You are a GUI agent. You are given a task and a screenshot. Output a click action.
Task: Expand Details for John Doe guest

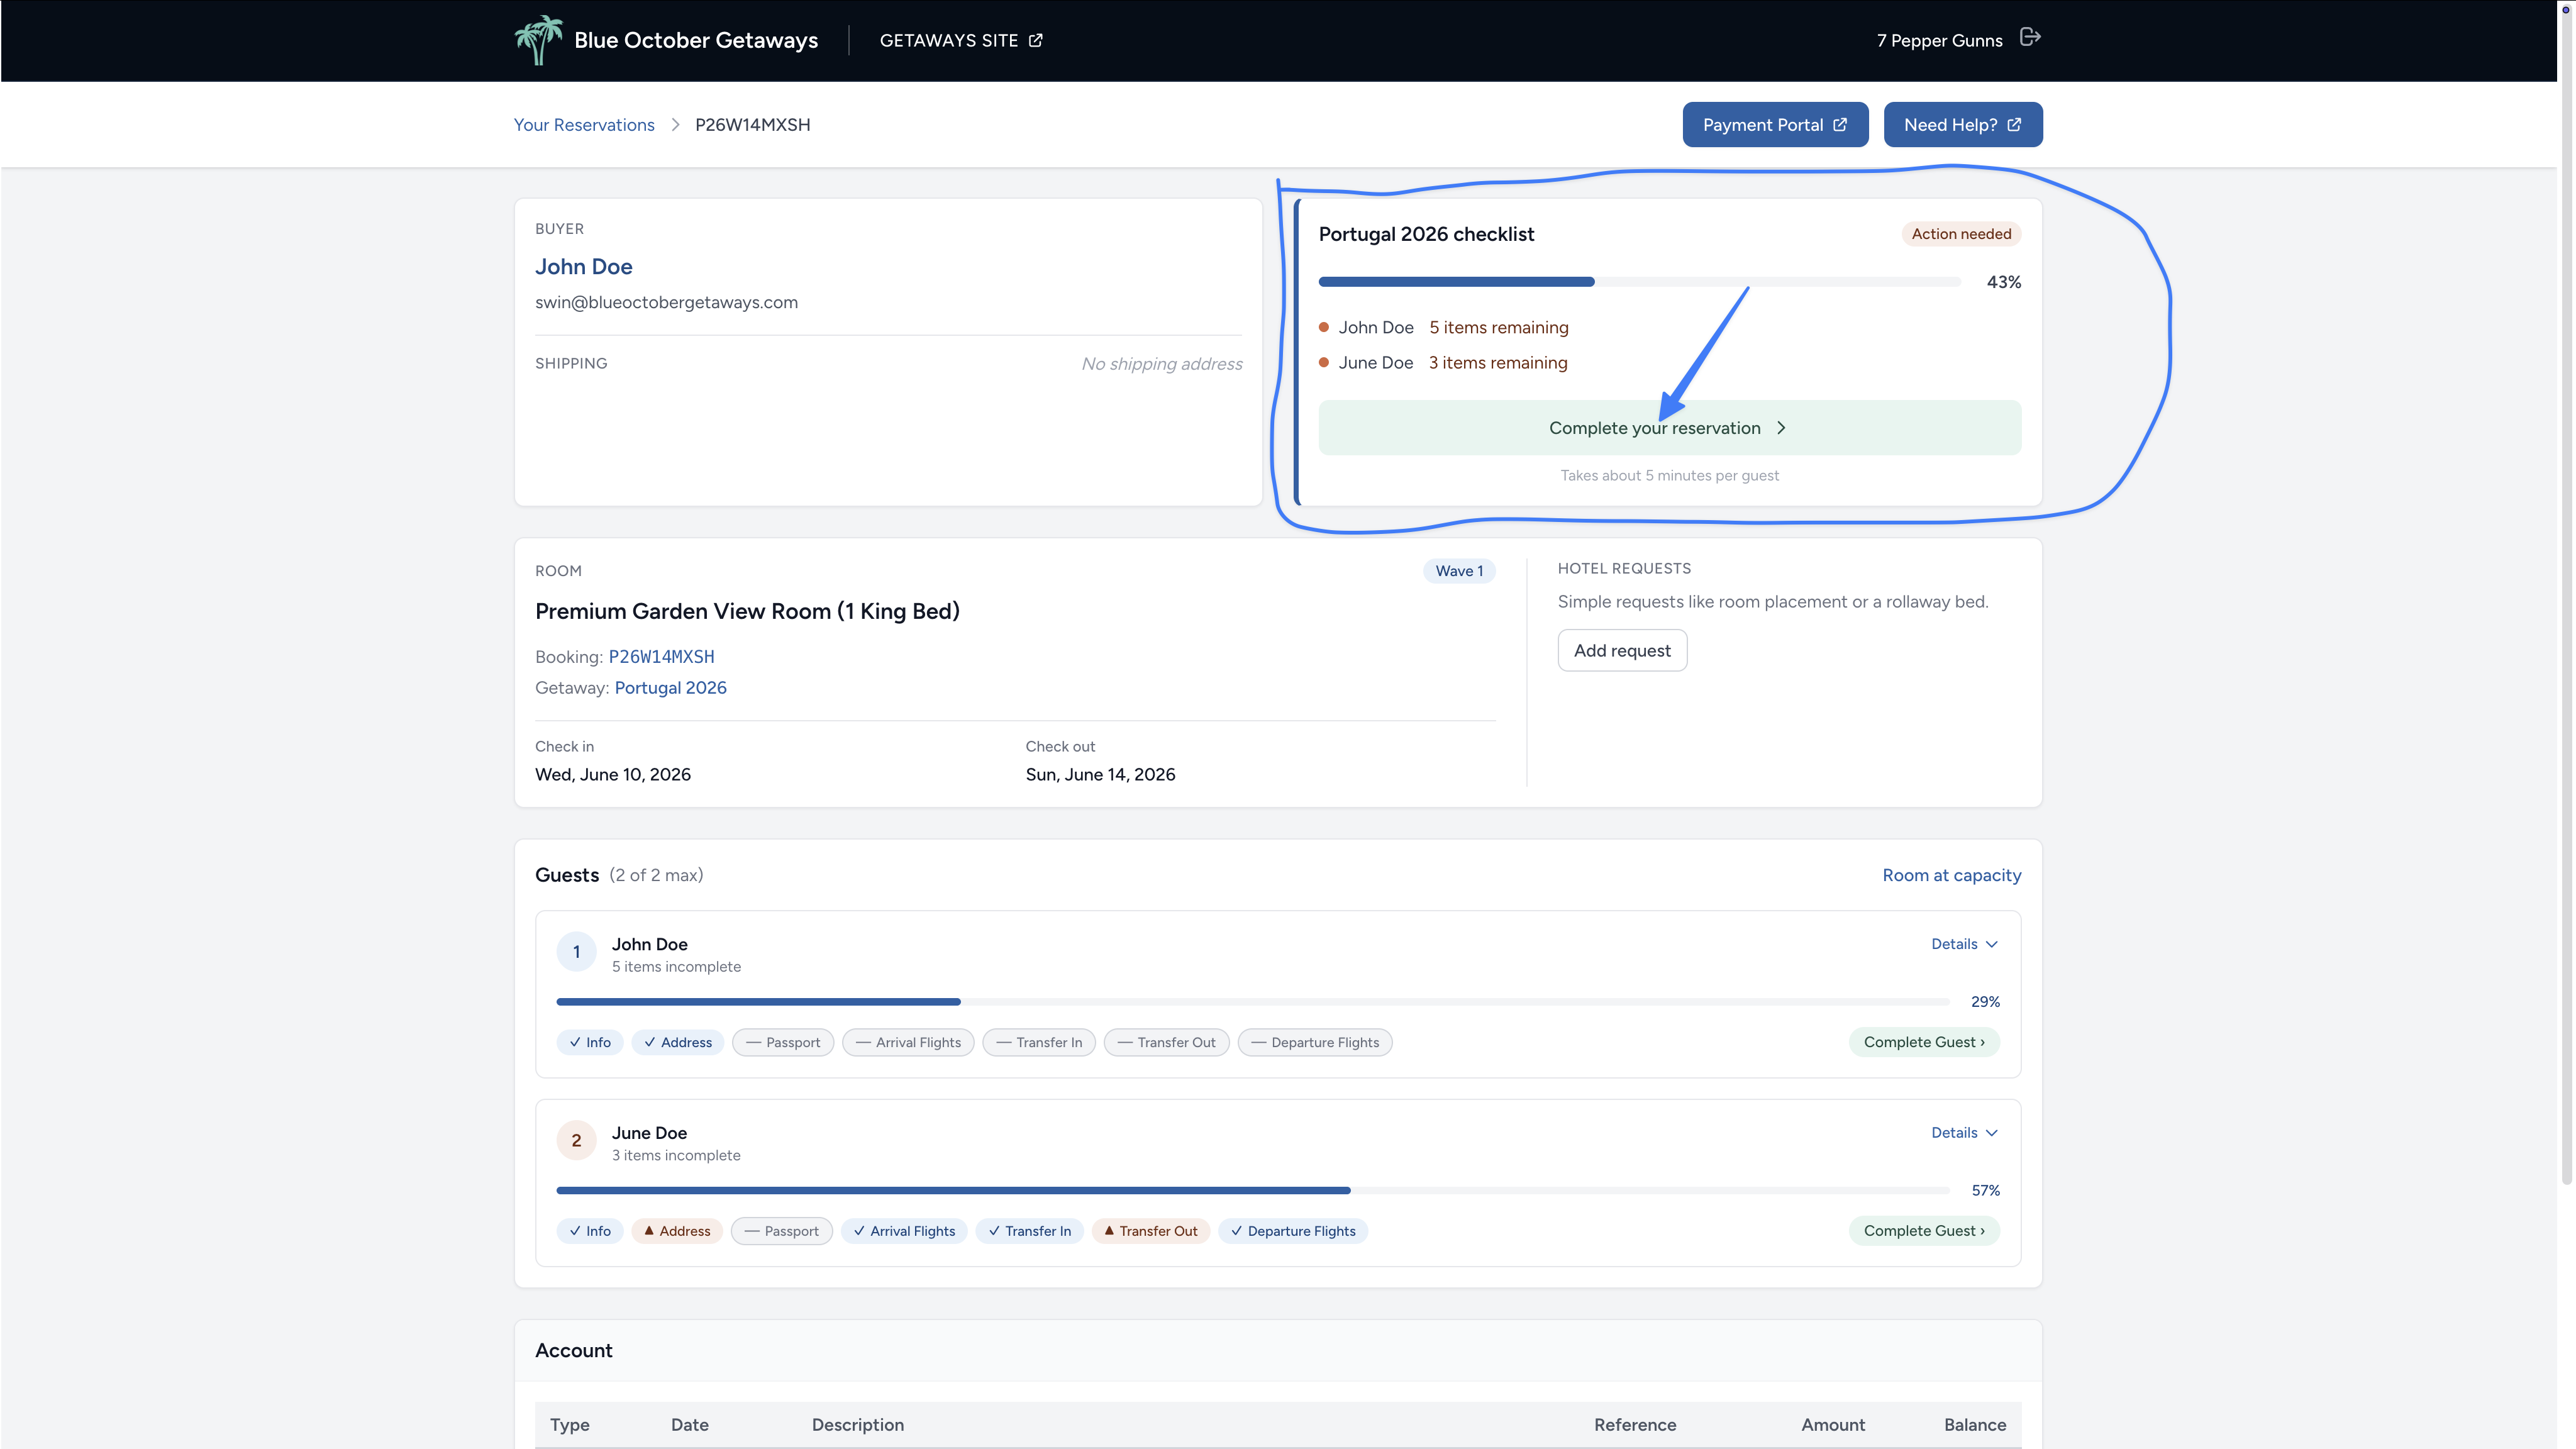pyautogui.click(x=1964, y=944)
